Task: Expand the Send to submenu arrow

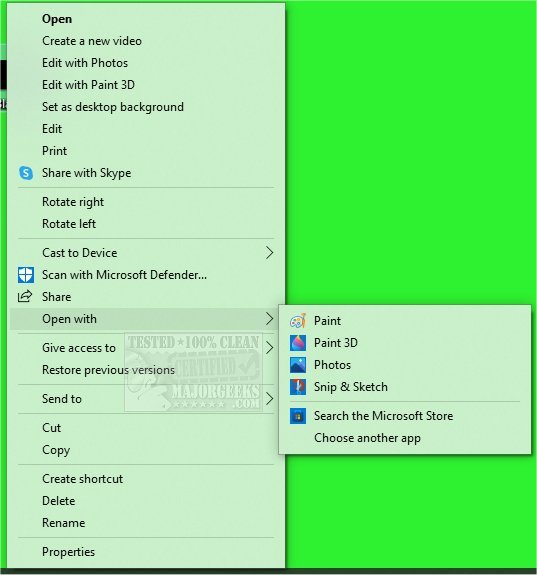Action: pos(270,399)
